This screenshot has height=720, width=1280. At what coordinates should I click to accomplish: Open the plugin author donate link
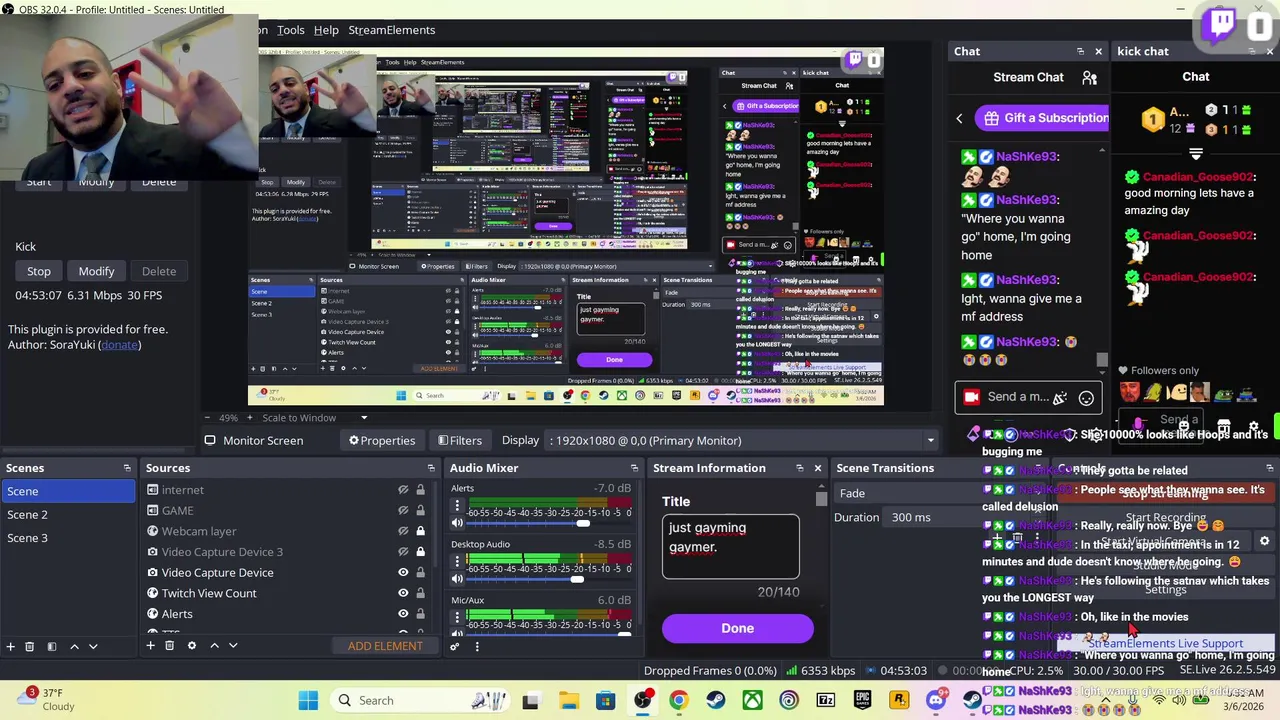120,345
